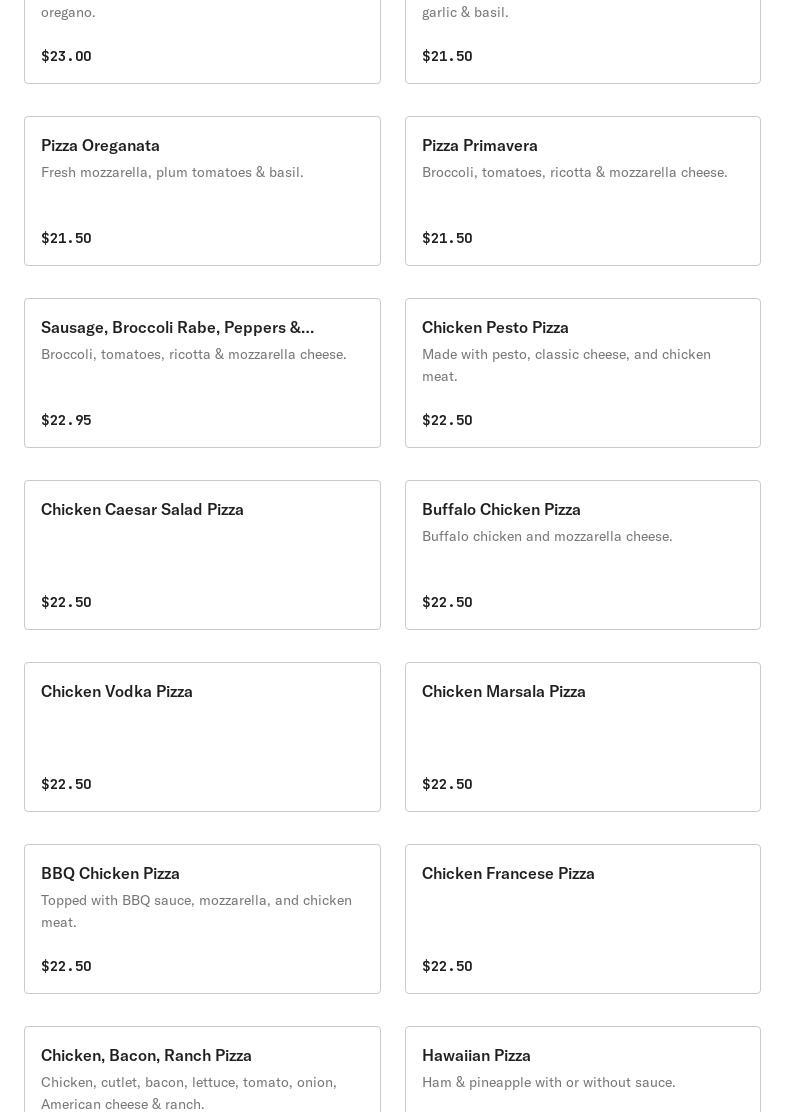Open the Sausage, Broccoli Rabe, Peppers item

click(x=202, y=373)
